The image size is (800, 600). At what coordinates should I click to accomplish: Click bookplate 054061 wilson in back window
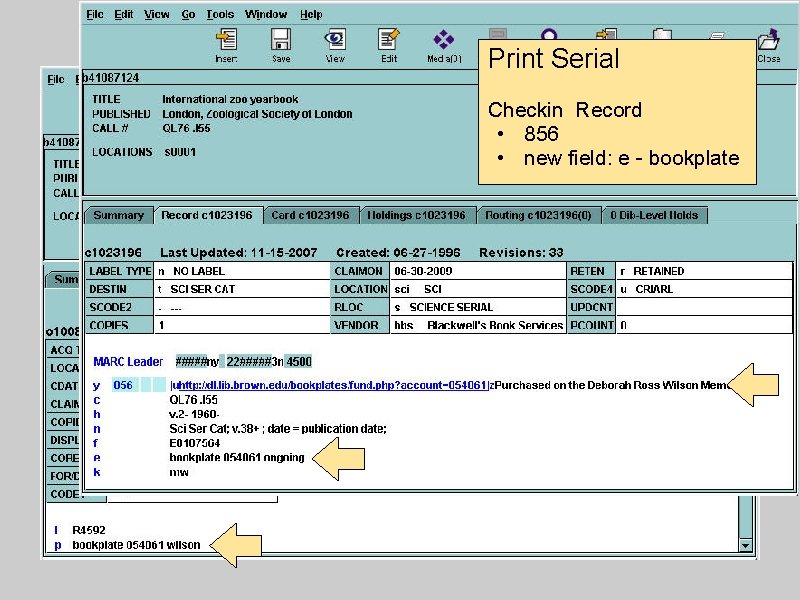136,545
